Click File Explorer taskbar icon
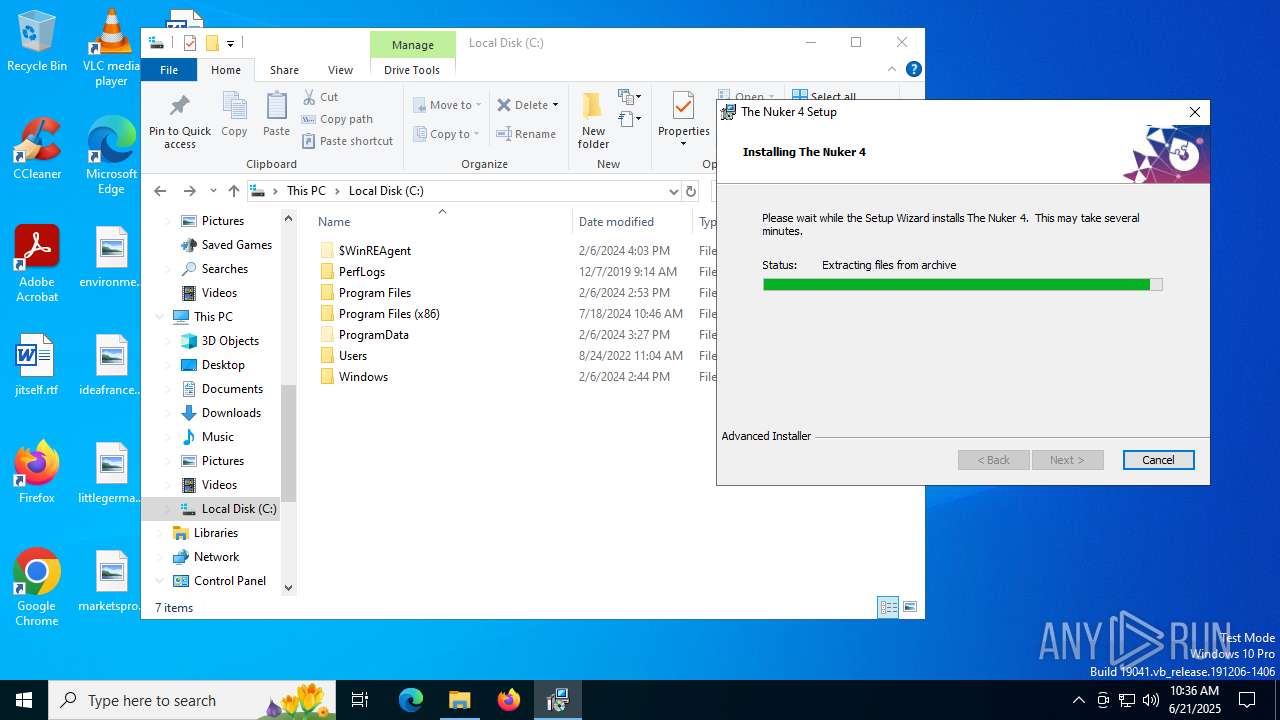 click(459, 700)
